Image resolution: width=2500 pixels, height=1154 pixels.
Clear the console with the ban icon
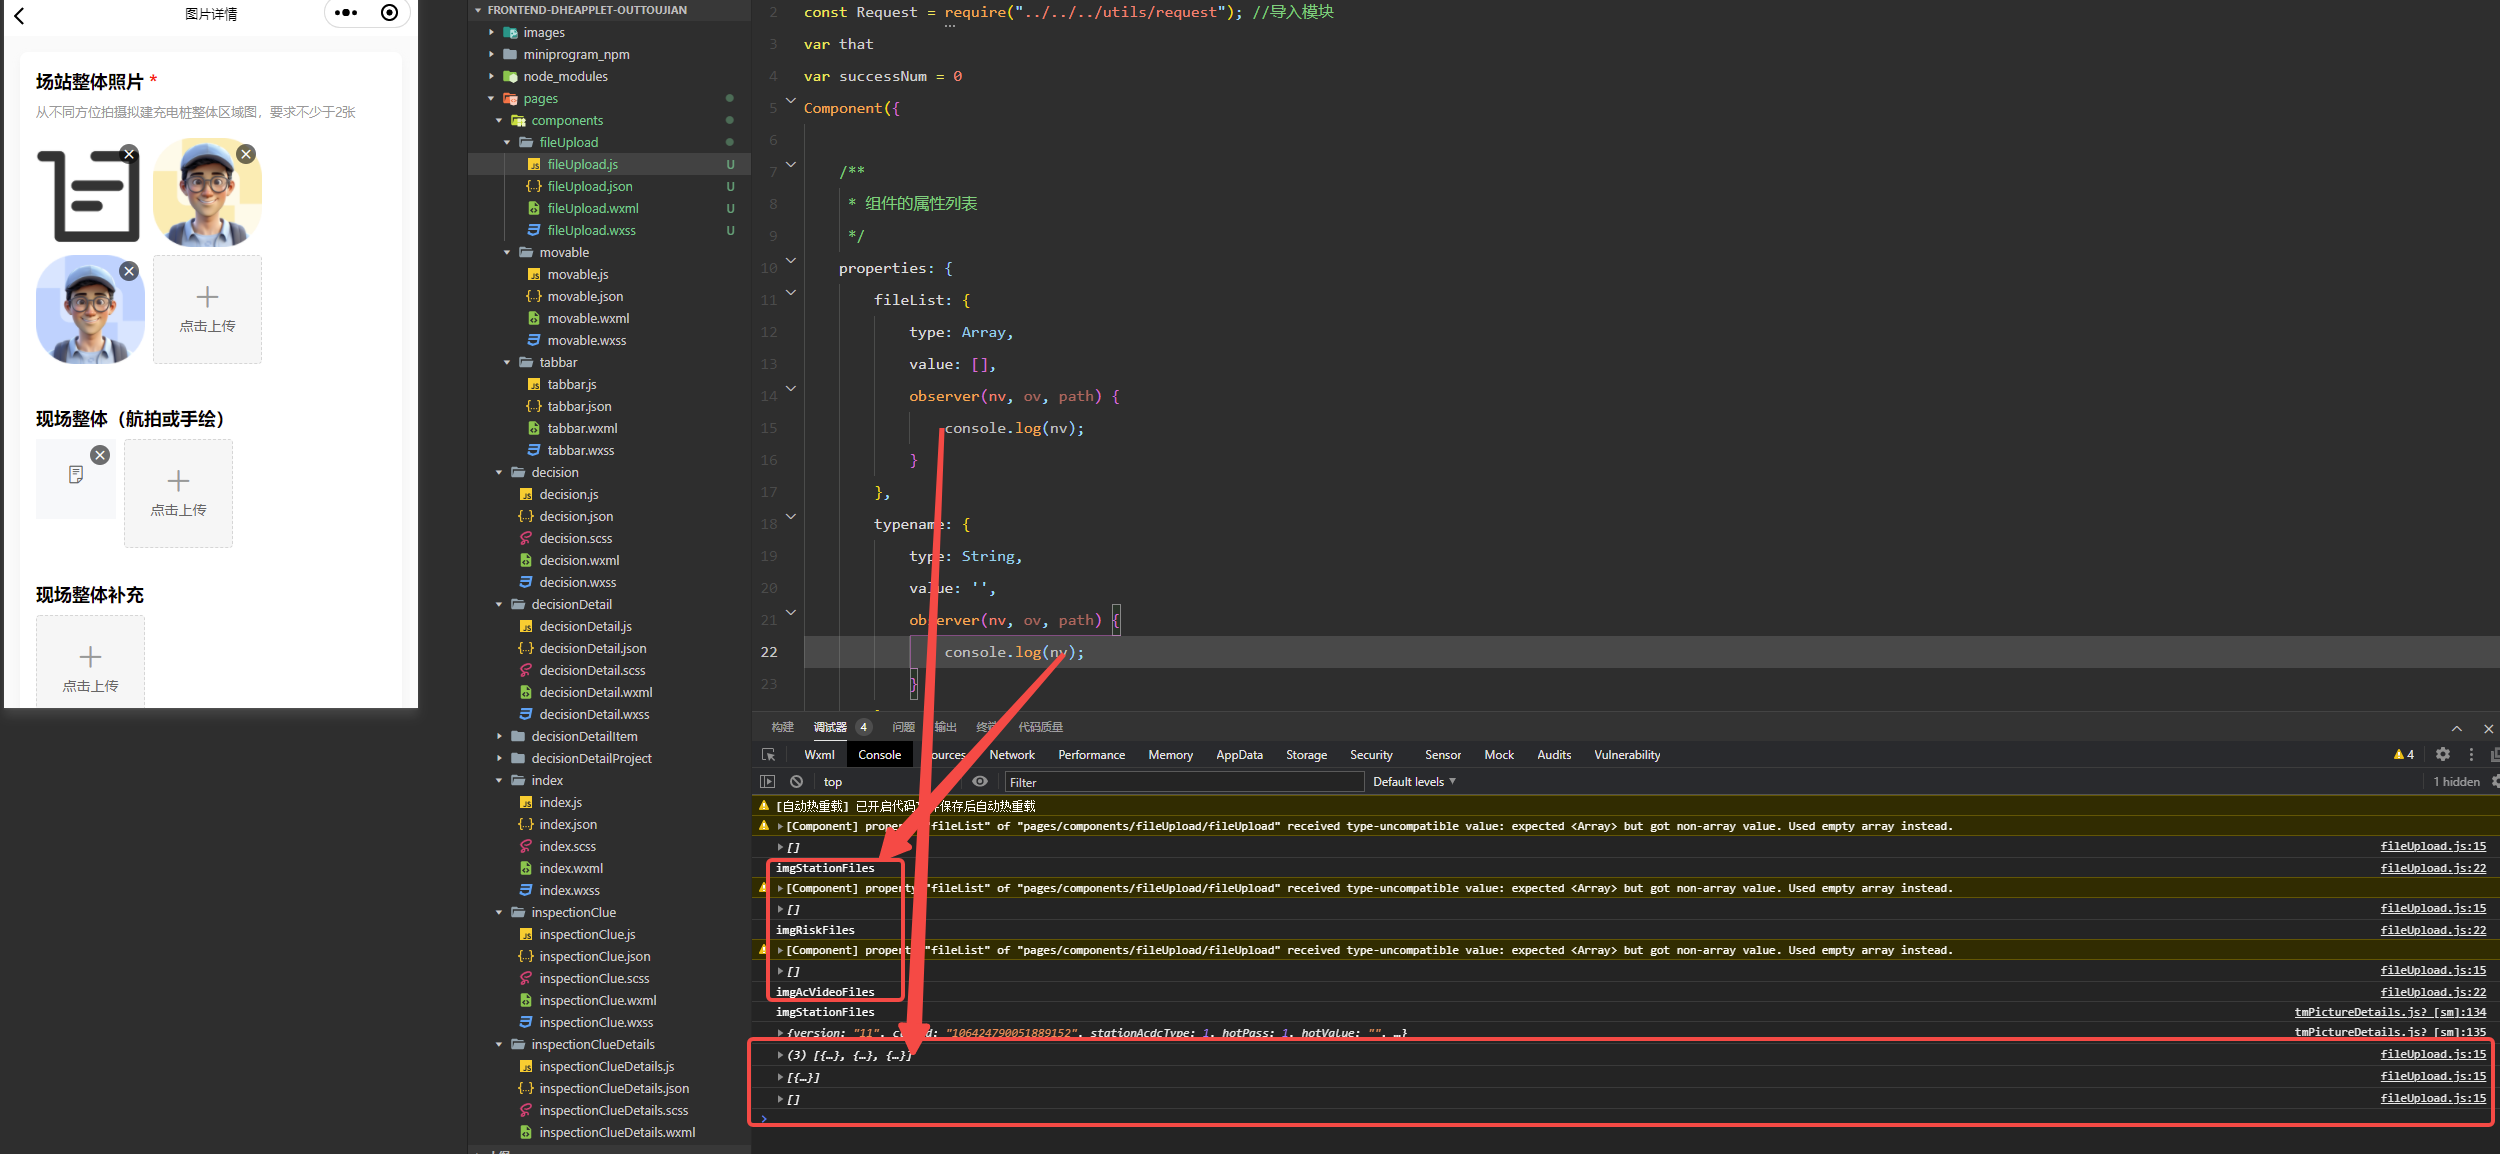pyautogui.click(x=796, y=782)
